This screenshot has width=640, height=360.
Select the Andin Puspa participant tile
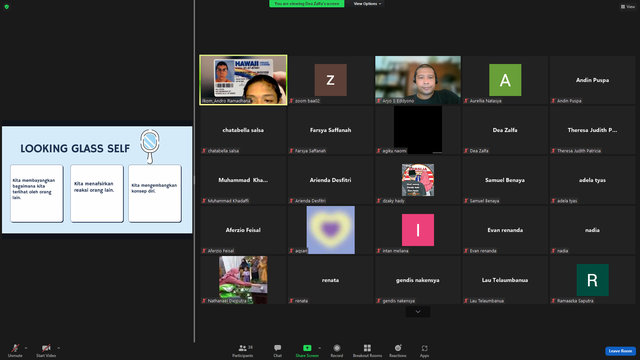(593, 80)
